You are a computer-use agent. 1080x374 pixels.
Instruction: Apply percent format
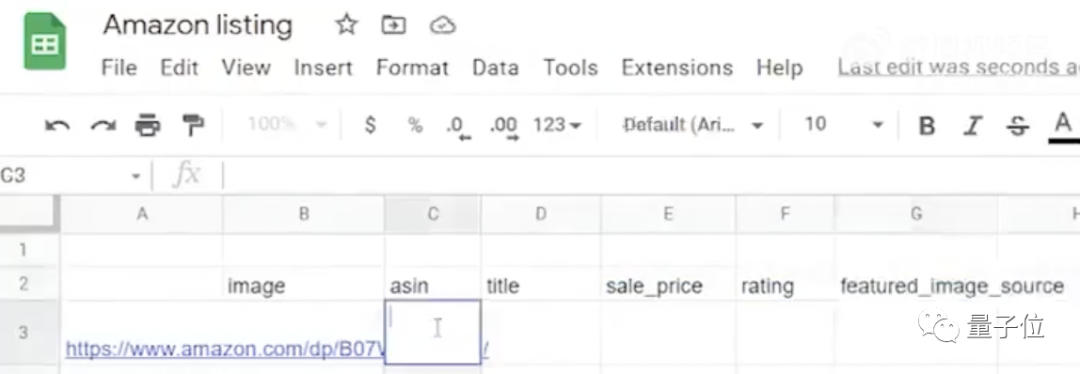[415, 125]
